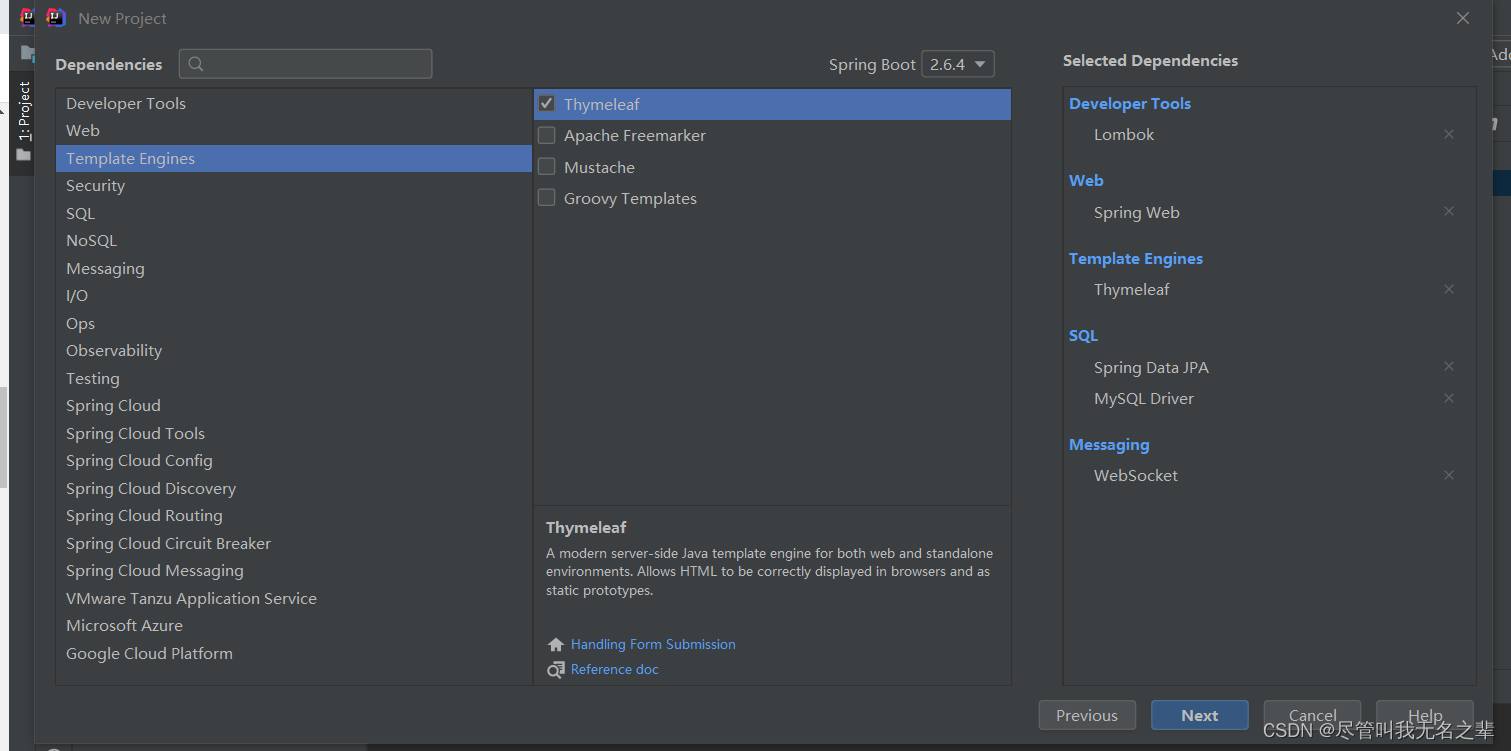
Task: Enable the Mustache checkbox
Action: [547, 166]
